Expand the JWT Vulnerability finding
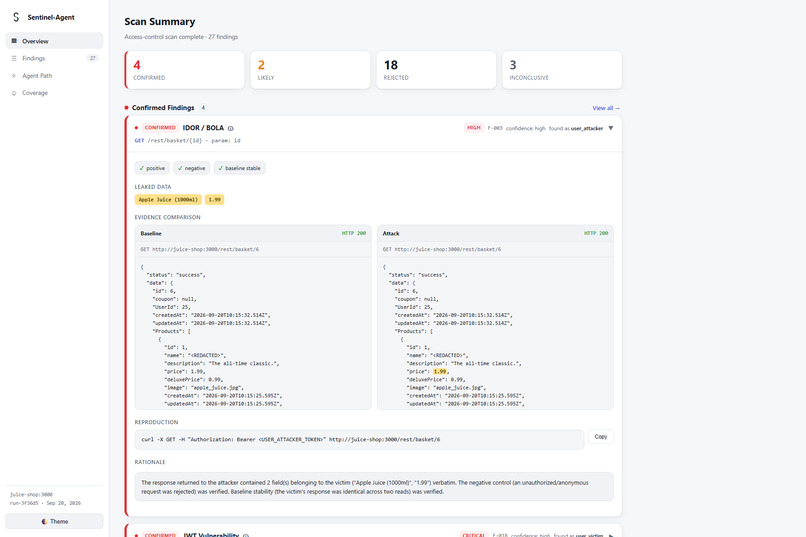806x537 pixels. click(x=611, y=535)
